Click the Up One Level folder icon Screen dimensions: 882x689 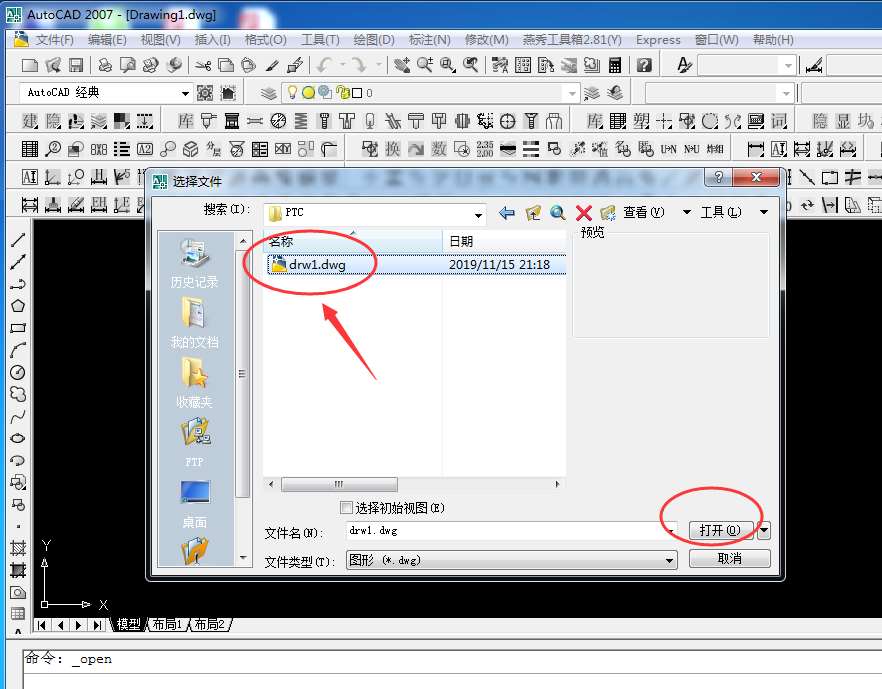[x=533, y=213]
